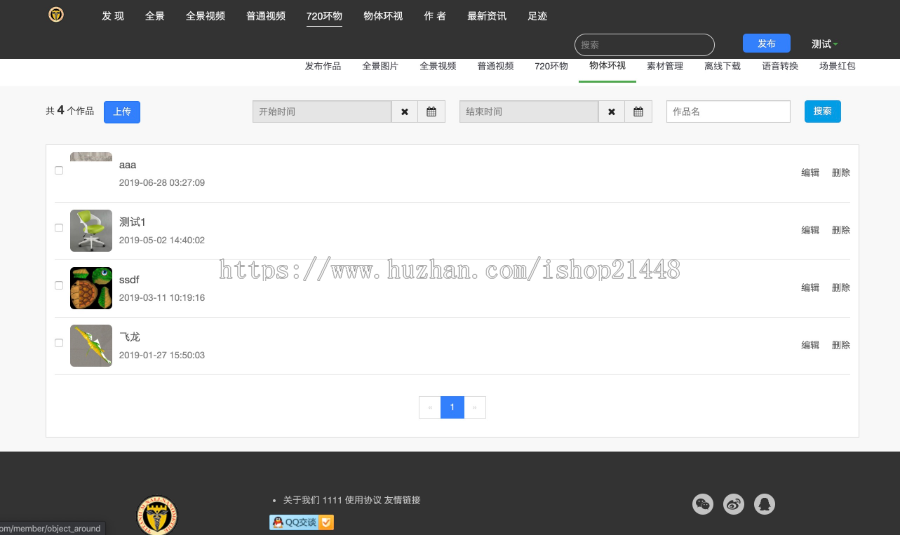
Task: Open the 使用协议 footer link
Action: pyautogui.click(x=363, y=500)
